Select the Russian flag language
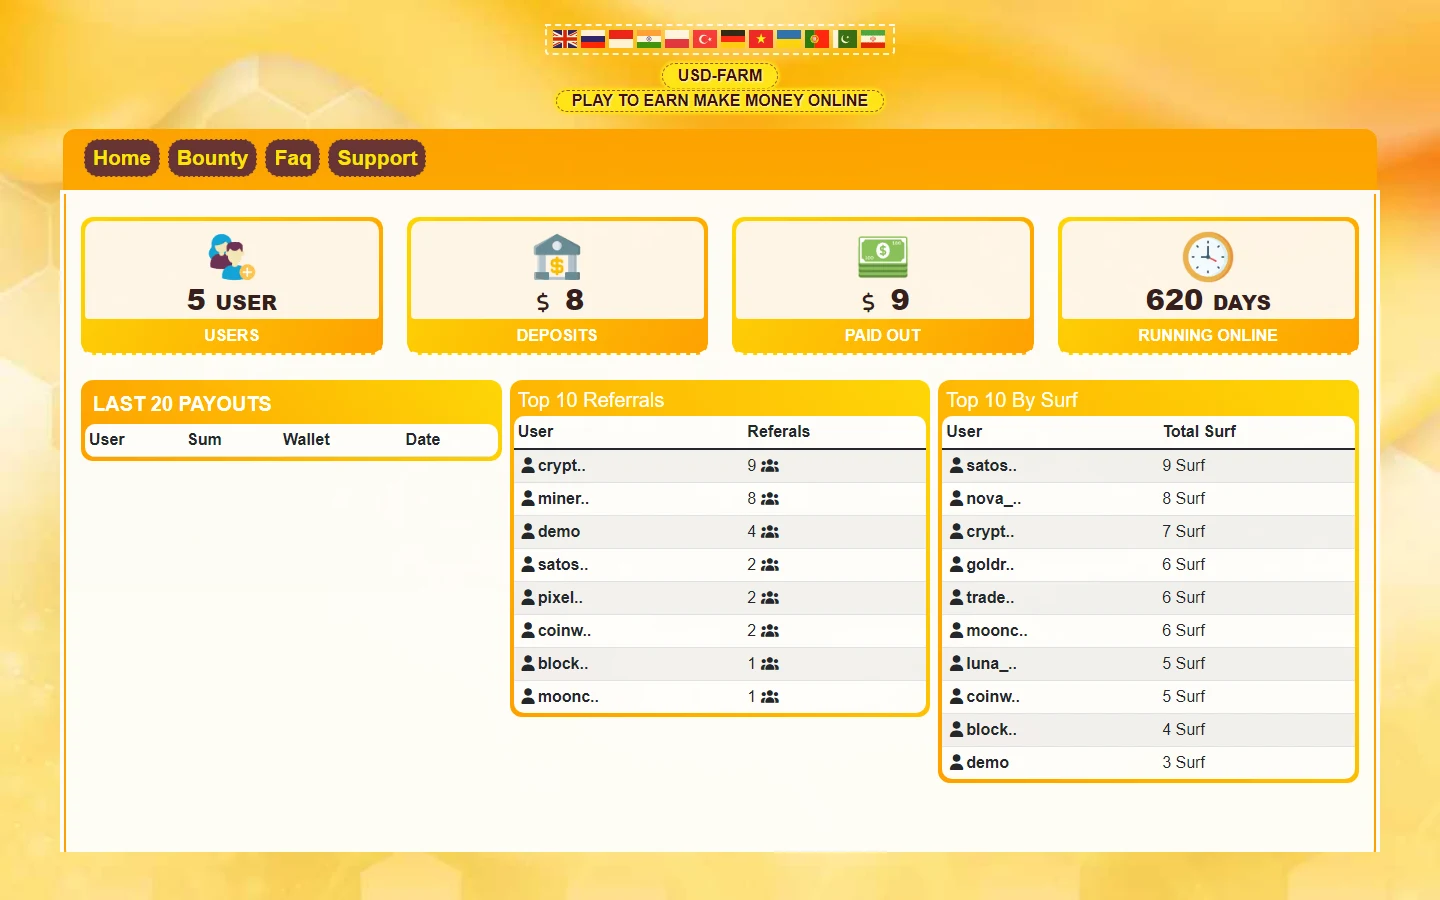Screen dimensions: 1440x900 (x=593, y=39)
